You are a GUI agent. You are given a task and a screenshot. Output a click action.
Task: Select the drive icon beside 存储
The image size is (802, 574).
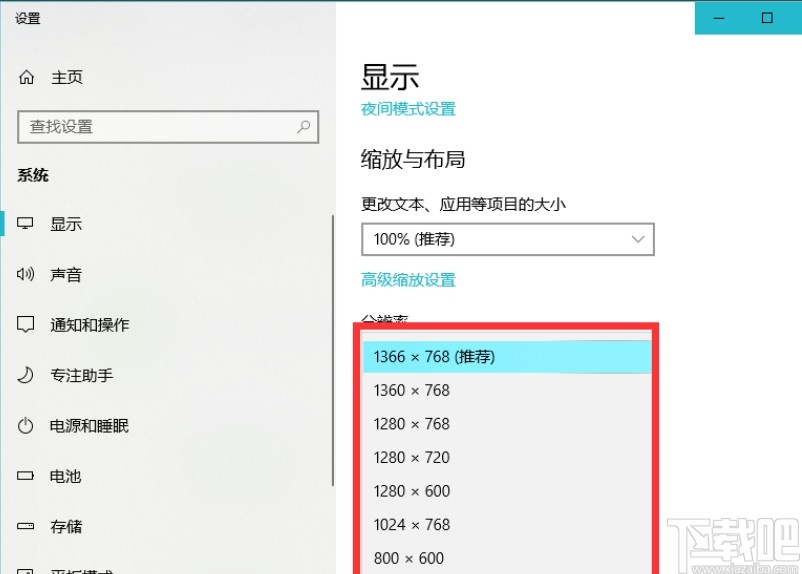tap(25, 526)
